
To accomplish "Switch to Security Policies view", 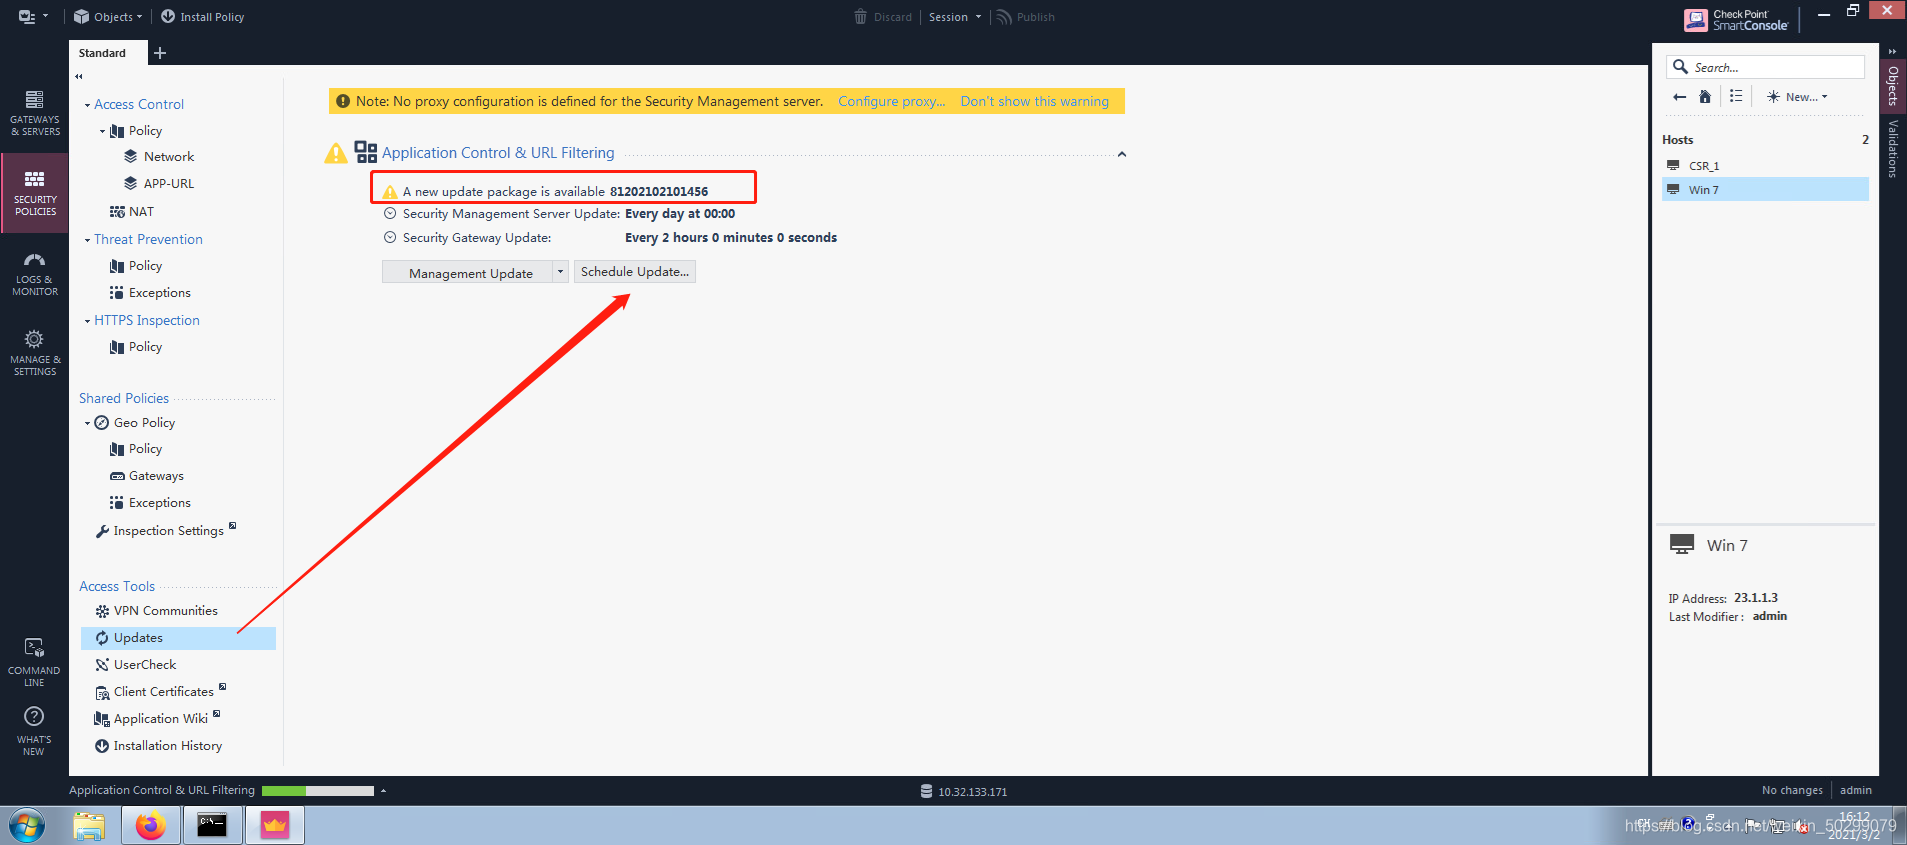I will coord(35,193).
